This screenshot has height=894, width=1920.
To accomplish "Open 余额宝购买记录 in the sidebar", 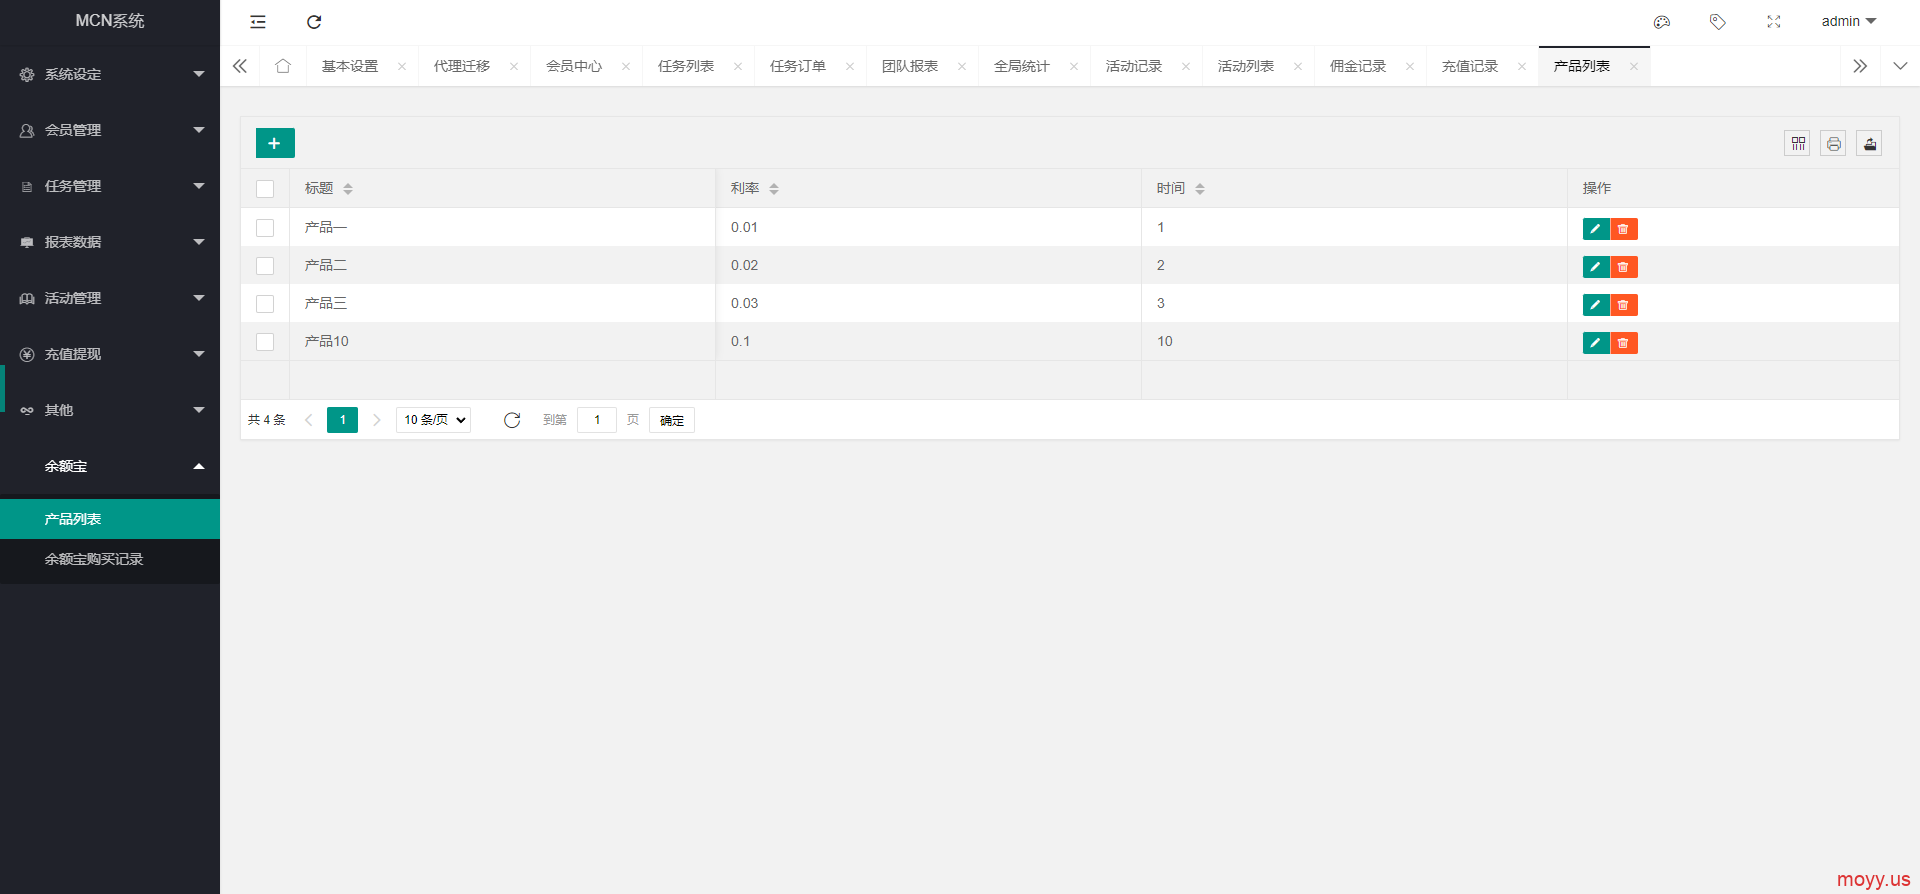I will point(110,559).
